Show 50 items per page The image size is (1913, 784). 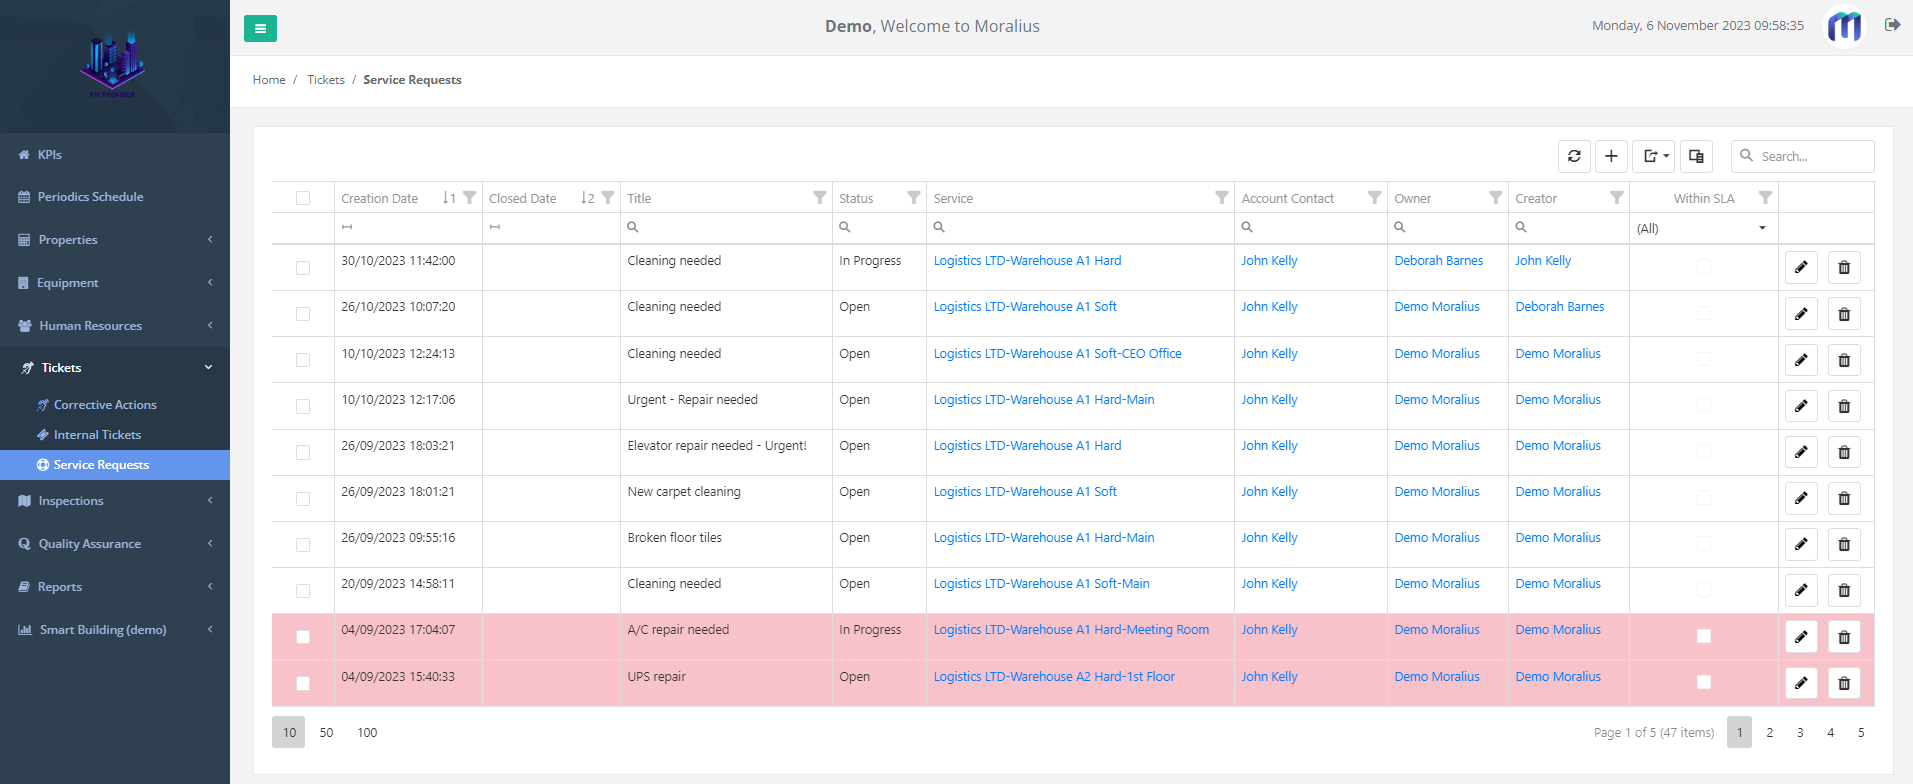(x=326, y=732)
